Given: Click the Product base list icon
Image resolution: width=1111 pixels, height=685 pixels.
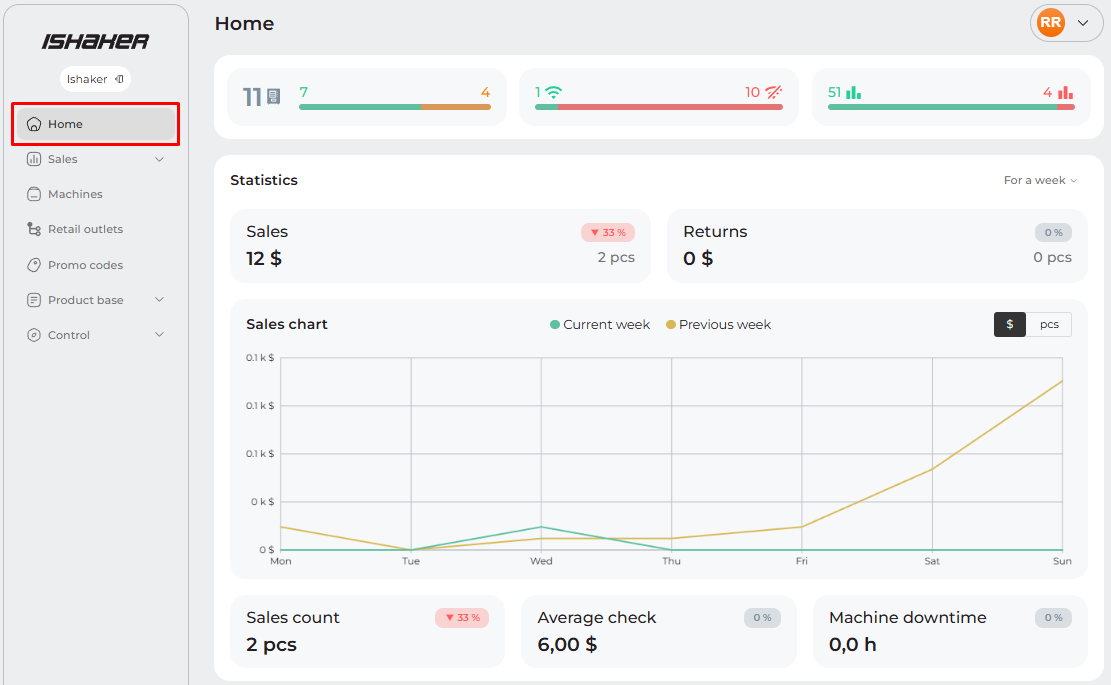Looking at the screenshot, I should click(x=34, y=301).
